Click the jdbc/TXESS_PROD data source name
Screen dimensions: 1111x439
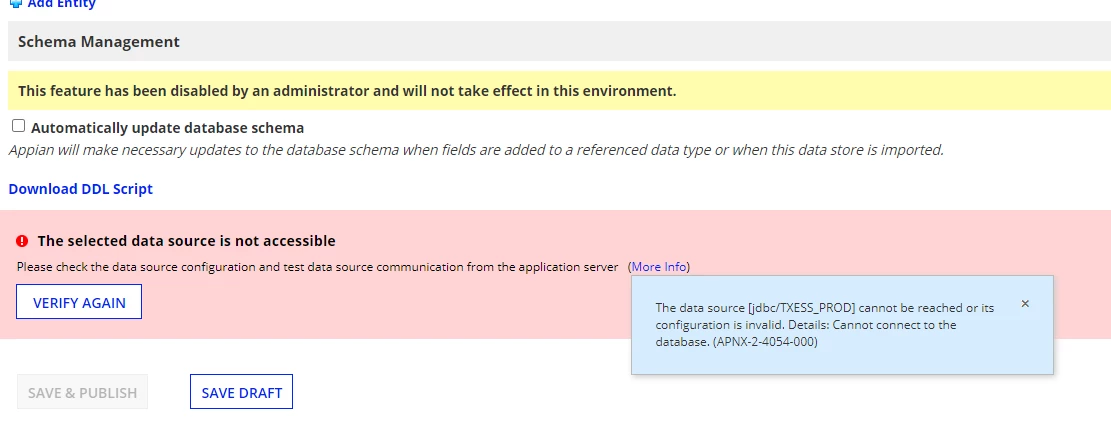802,308
